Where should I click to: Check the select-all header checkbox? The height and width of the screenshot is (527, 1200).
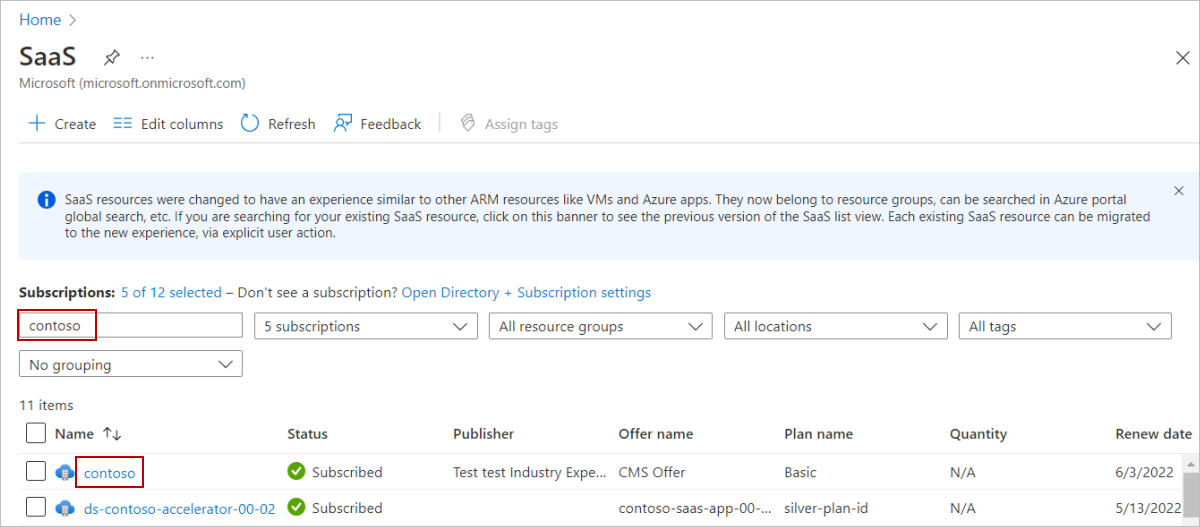(x=36, y=434)
